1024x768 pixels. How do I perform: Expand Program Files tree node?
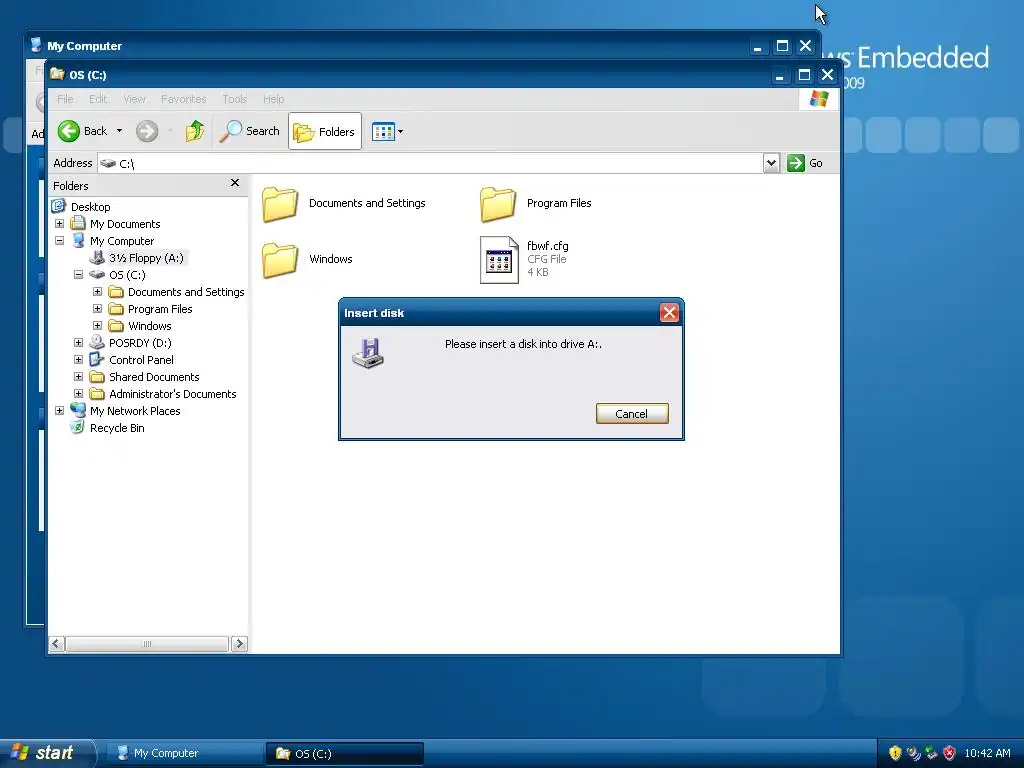pyautogui.click(x=97, y=308)
